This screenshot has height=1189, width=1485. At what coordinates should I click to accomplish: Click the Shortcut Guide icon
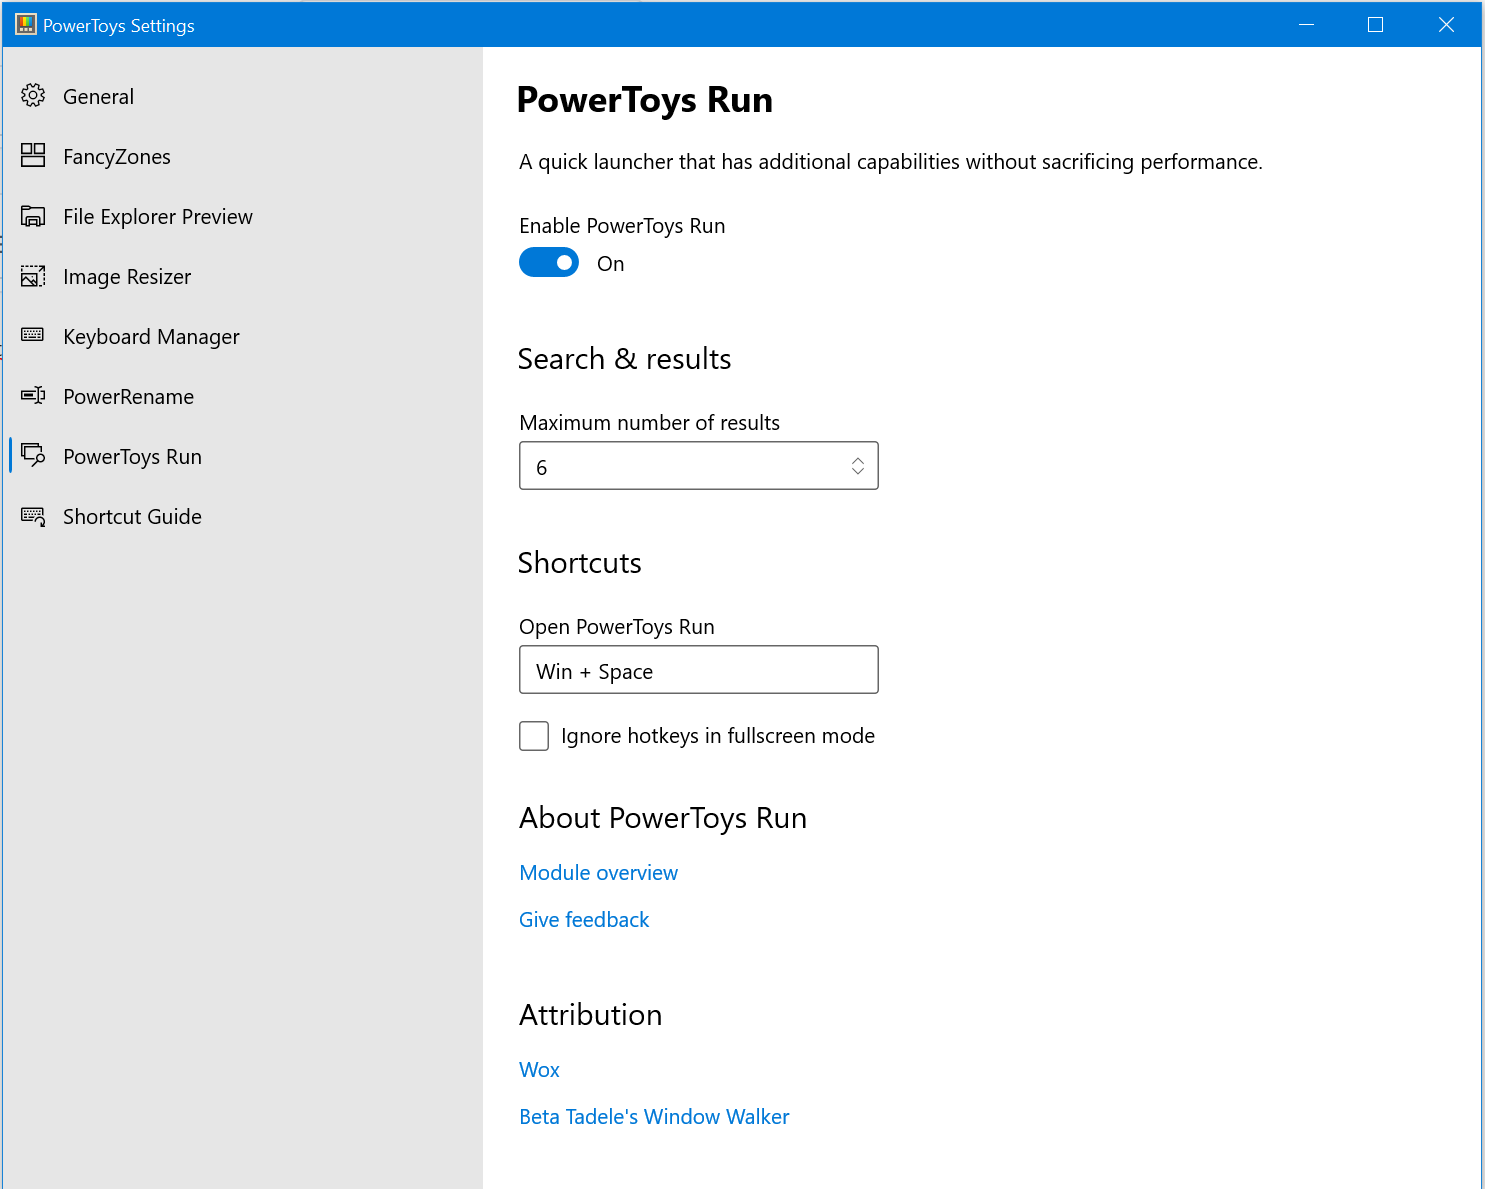(x=33, y=516)
